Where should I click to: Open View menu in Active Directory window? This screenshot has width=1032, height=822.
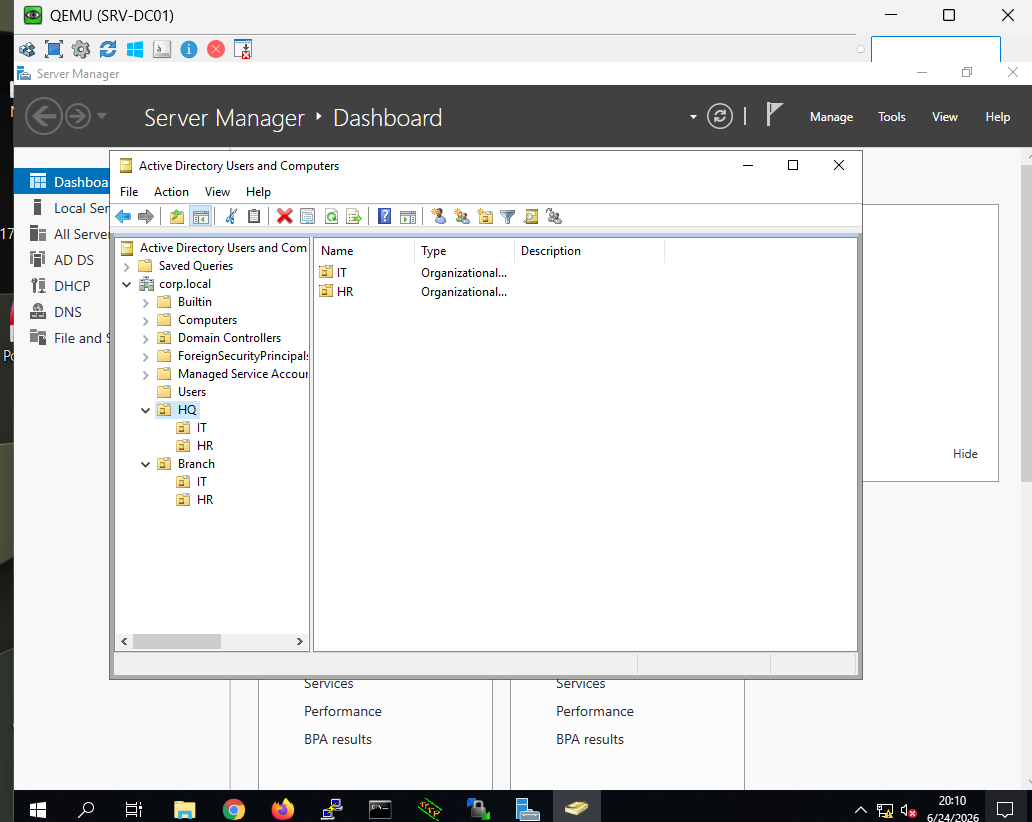(x=217, y=192)
